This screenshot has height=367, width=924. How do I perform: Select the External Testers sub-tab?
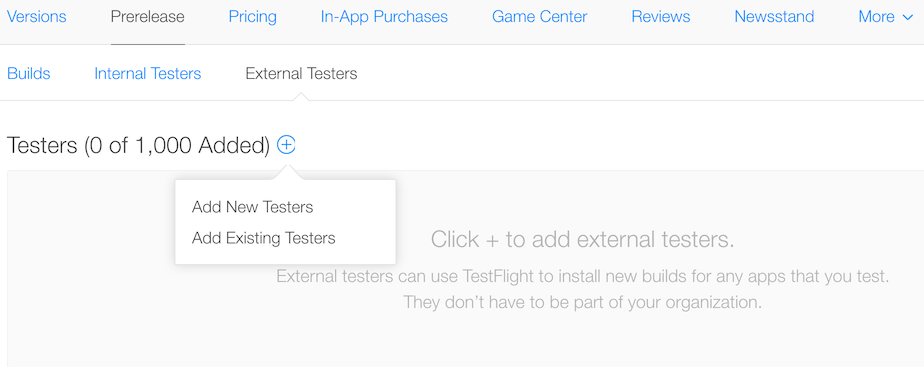[x=301, y=74]
